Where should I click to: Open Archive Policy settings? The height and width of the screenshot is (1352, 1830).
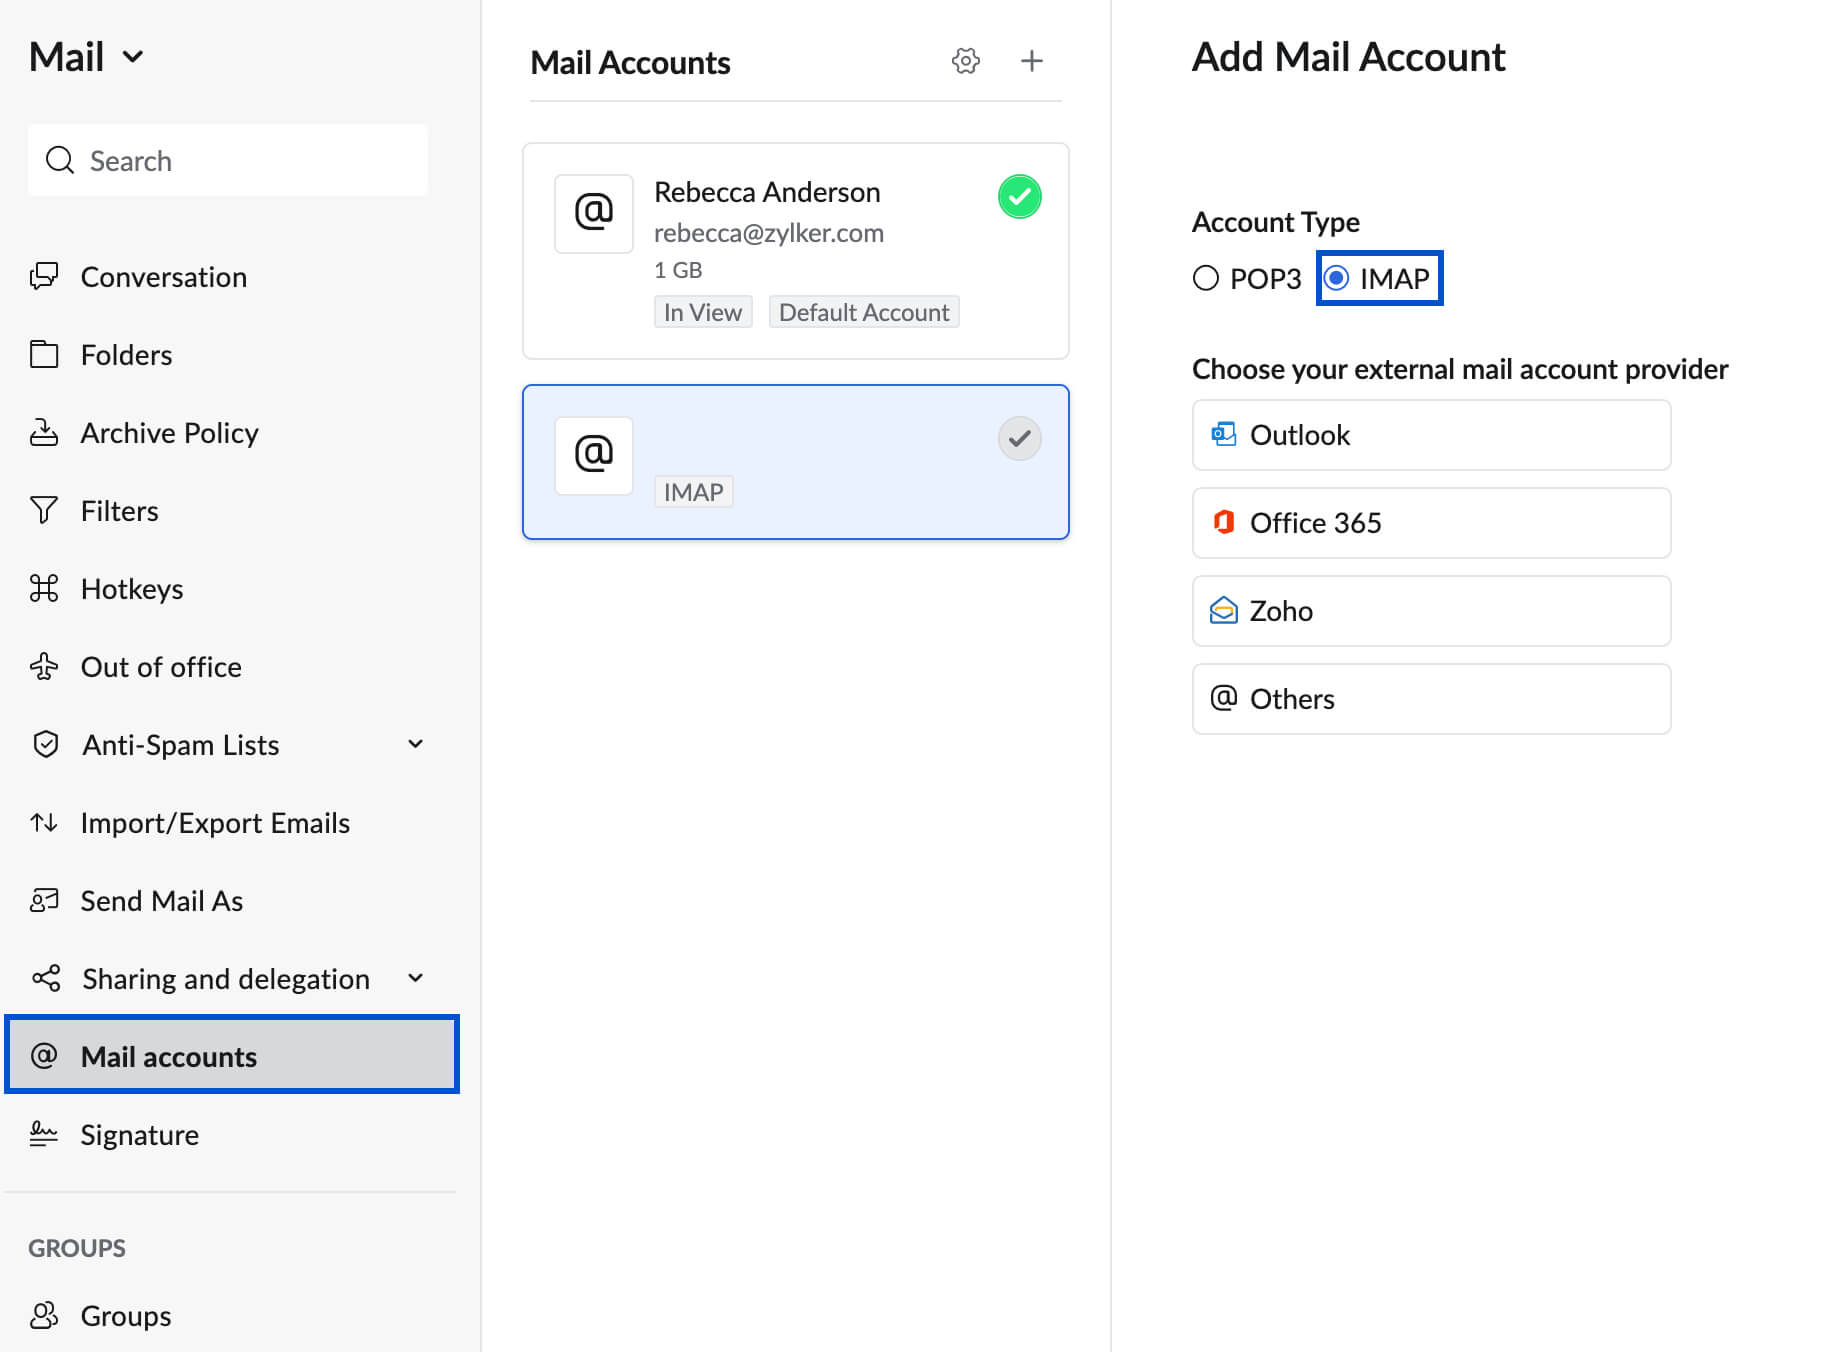[x=44, y=432]
